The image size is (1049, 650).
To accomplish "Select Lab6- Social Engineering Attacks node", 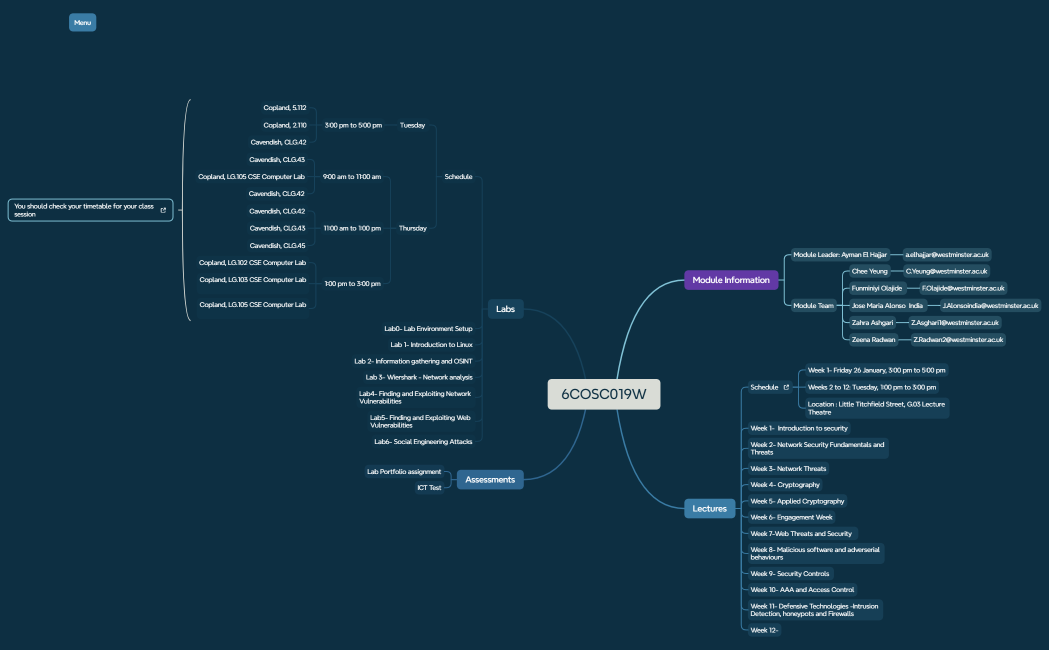I will click(x=423, y=441).
